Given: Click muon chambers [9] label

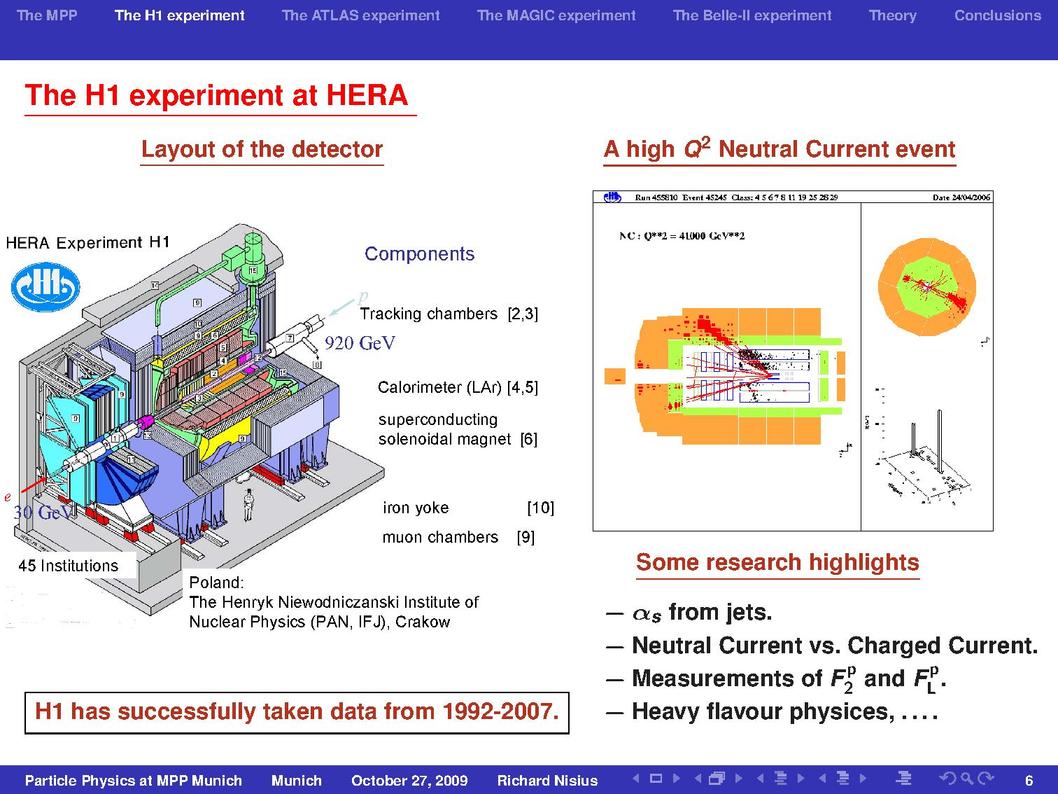Looking at the screenshot, I should (x=458, y=537).
